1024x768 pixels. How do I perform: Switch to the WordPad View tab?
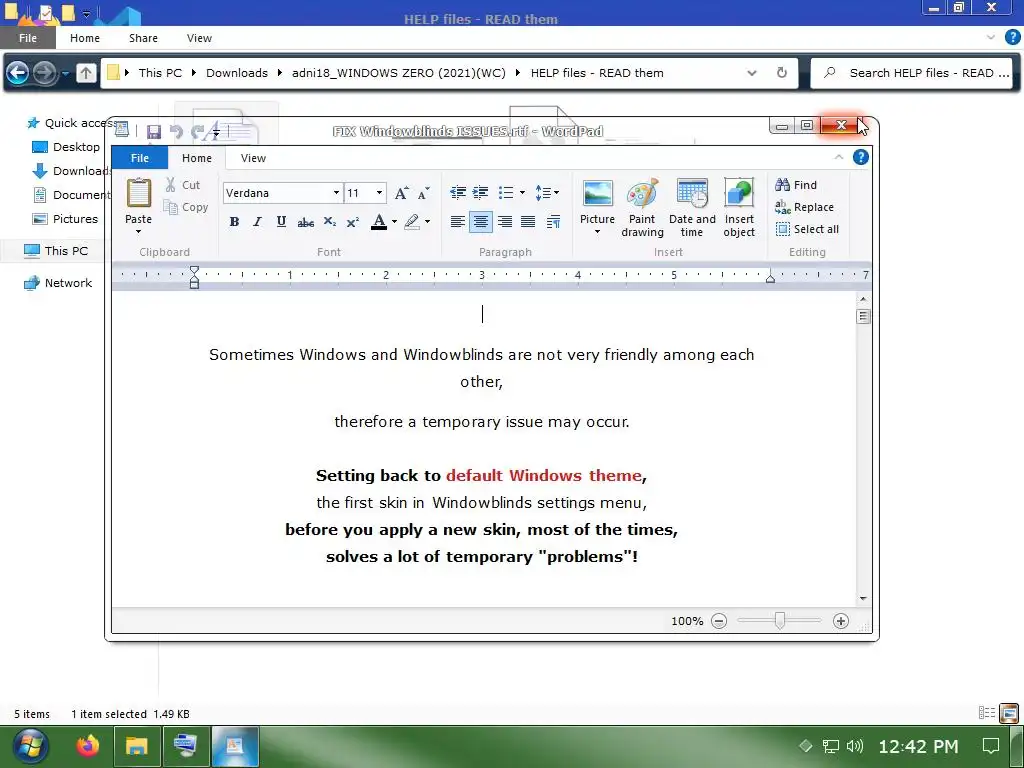coord(253,158)
